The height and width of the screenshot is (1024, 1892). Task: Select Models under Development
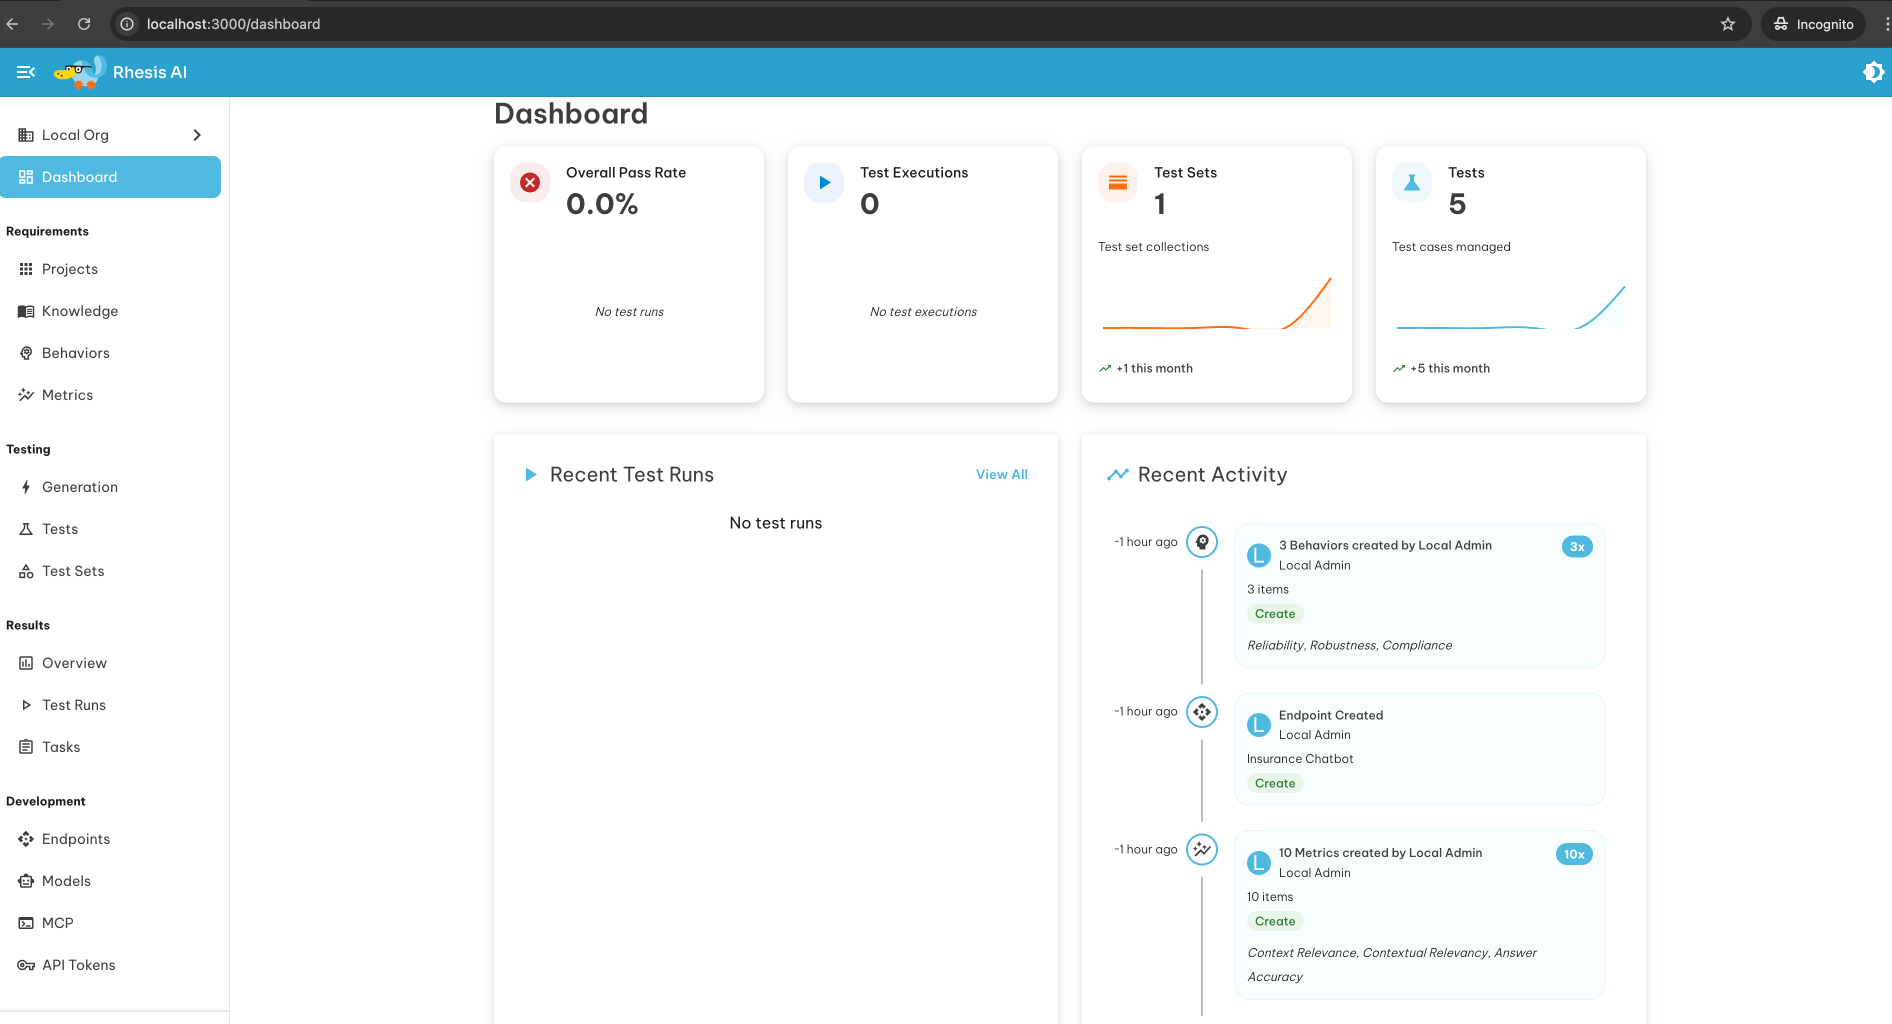pyautogui.click(x=67, y=880)
